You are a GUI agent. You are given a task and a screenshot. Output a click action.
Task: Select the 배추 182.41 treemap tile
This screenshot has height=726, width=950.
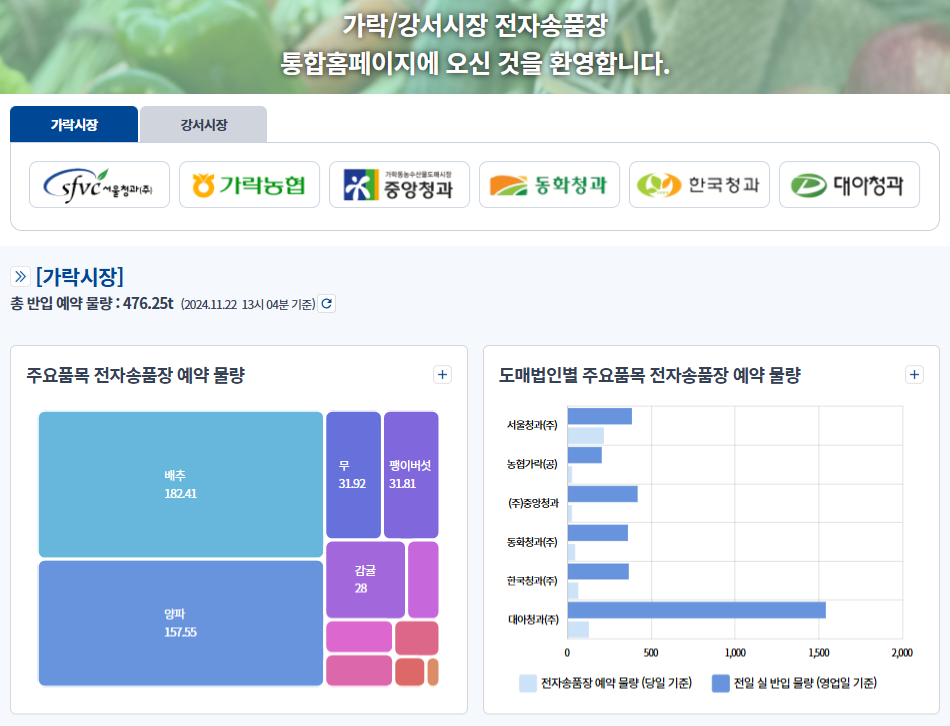(x=181, y=484)
